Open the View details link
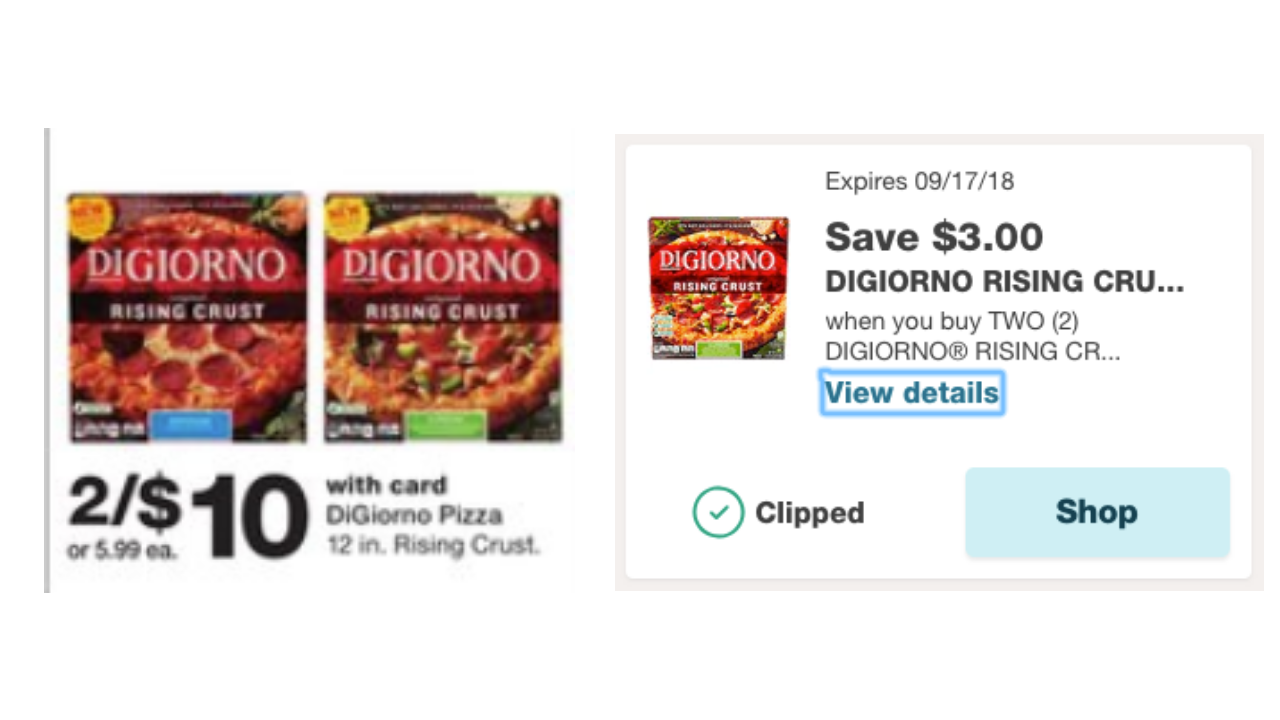This screenshot has height=720, width=1280. (x=911, y=393)
